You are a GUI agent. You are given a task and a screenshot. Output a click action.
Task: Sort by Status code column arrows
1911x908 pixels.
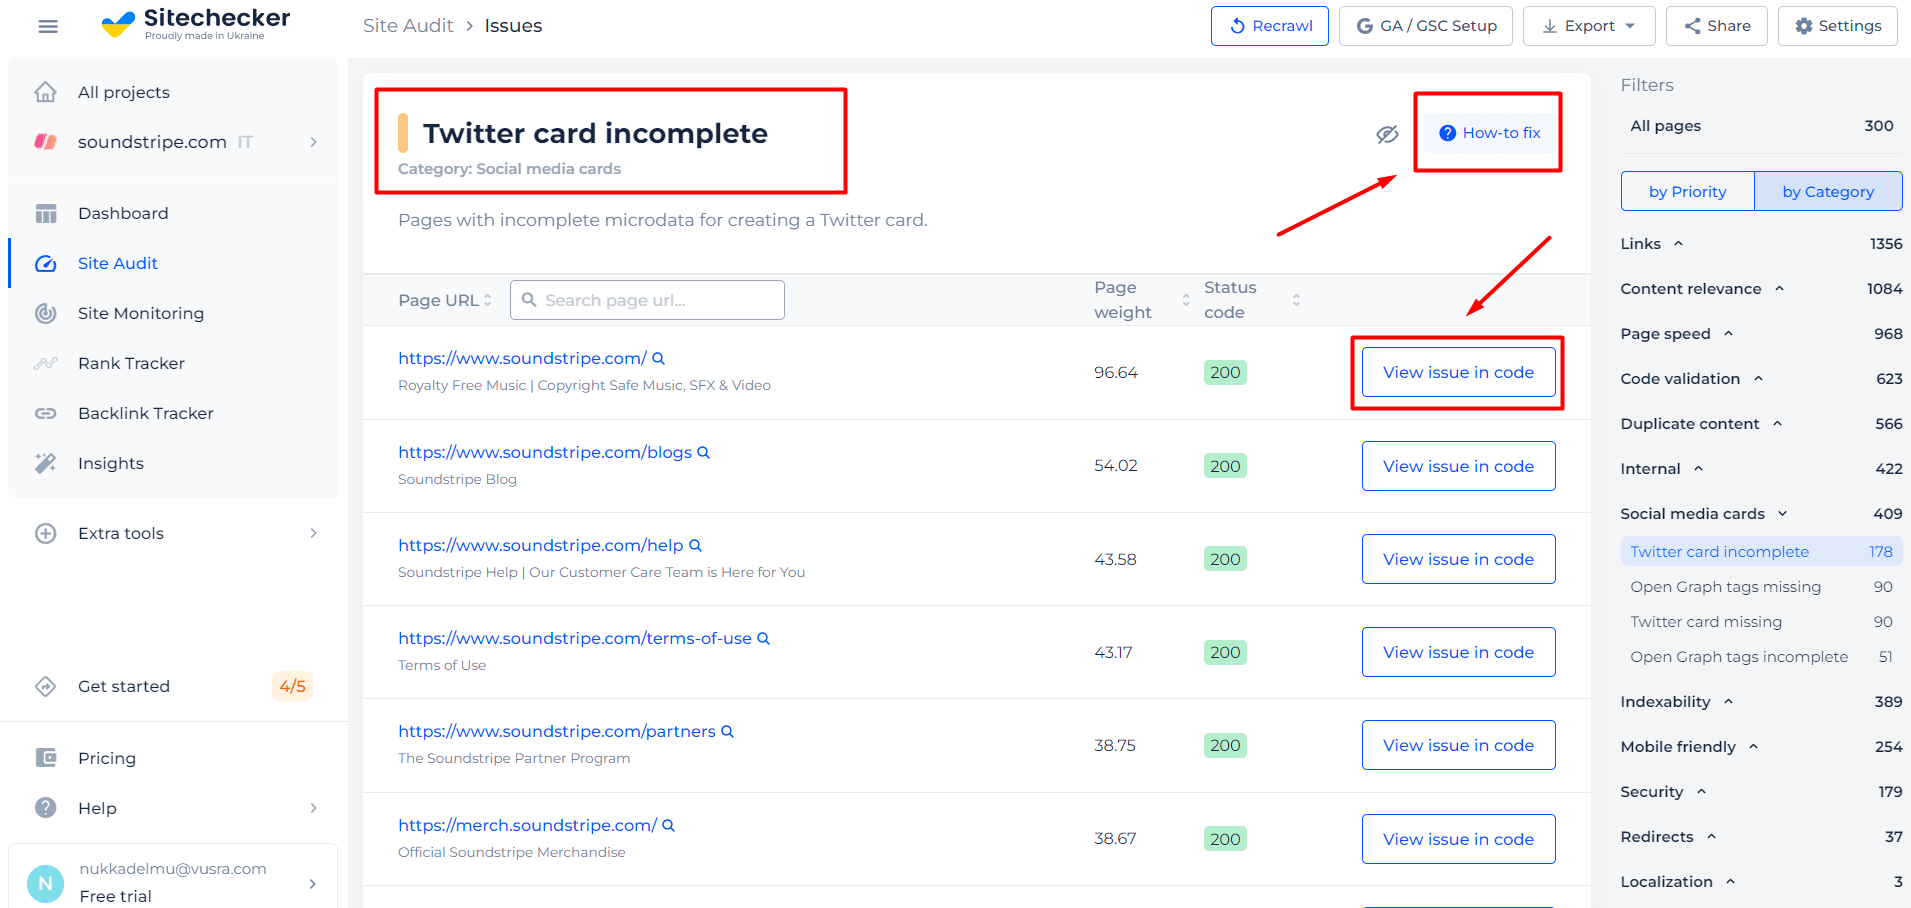click(x=1296, y=300)
